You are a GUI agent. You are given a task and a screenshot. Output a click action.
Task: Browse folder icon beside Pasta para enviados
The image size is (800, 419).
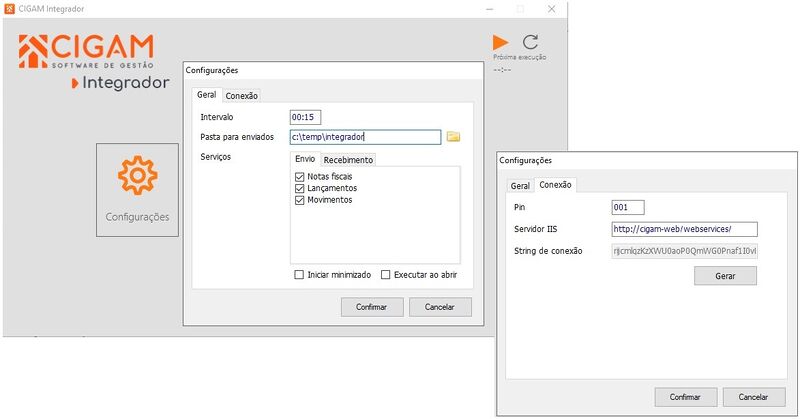(453, 136)
